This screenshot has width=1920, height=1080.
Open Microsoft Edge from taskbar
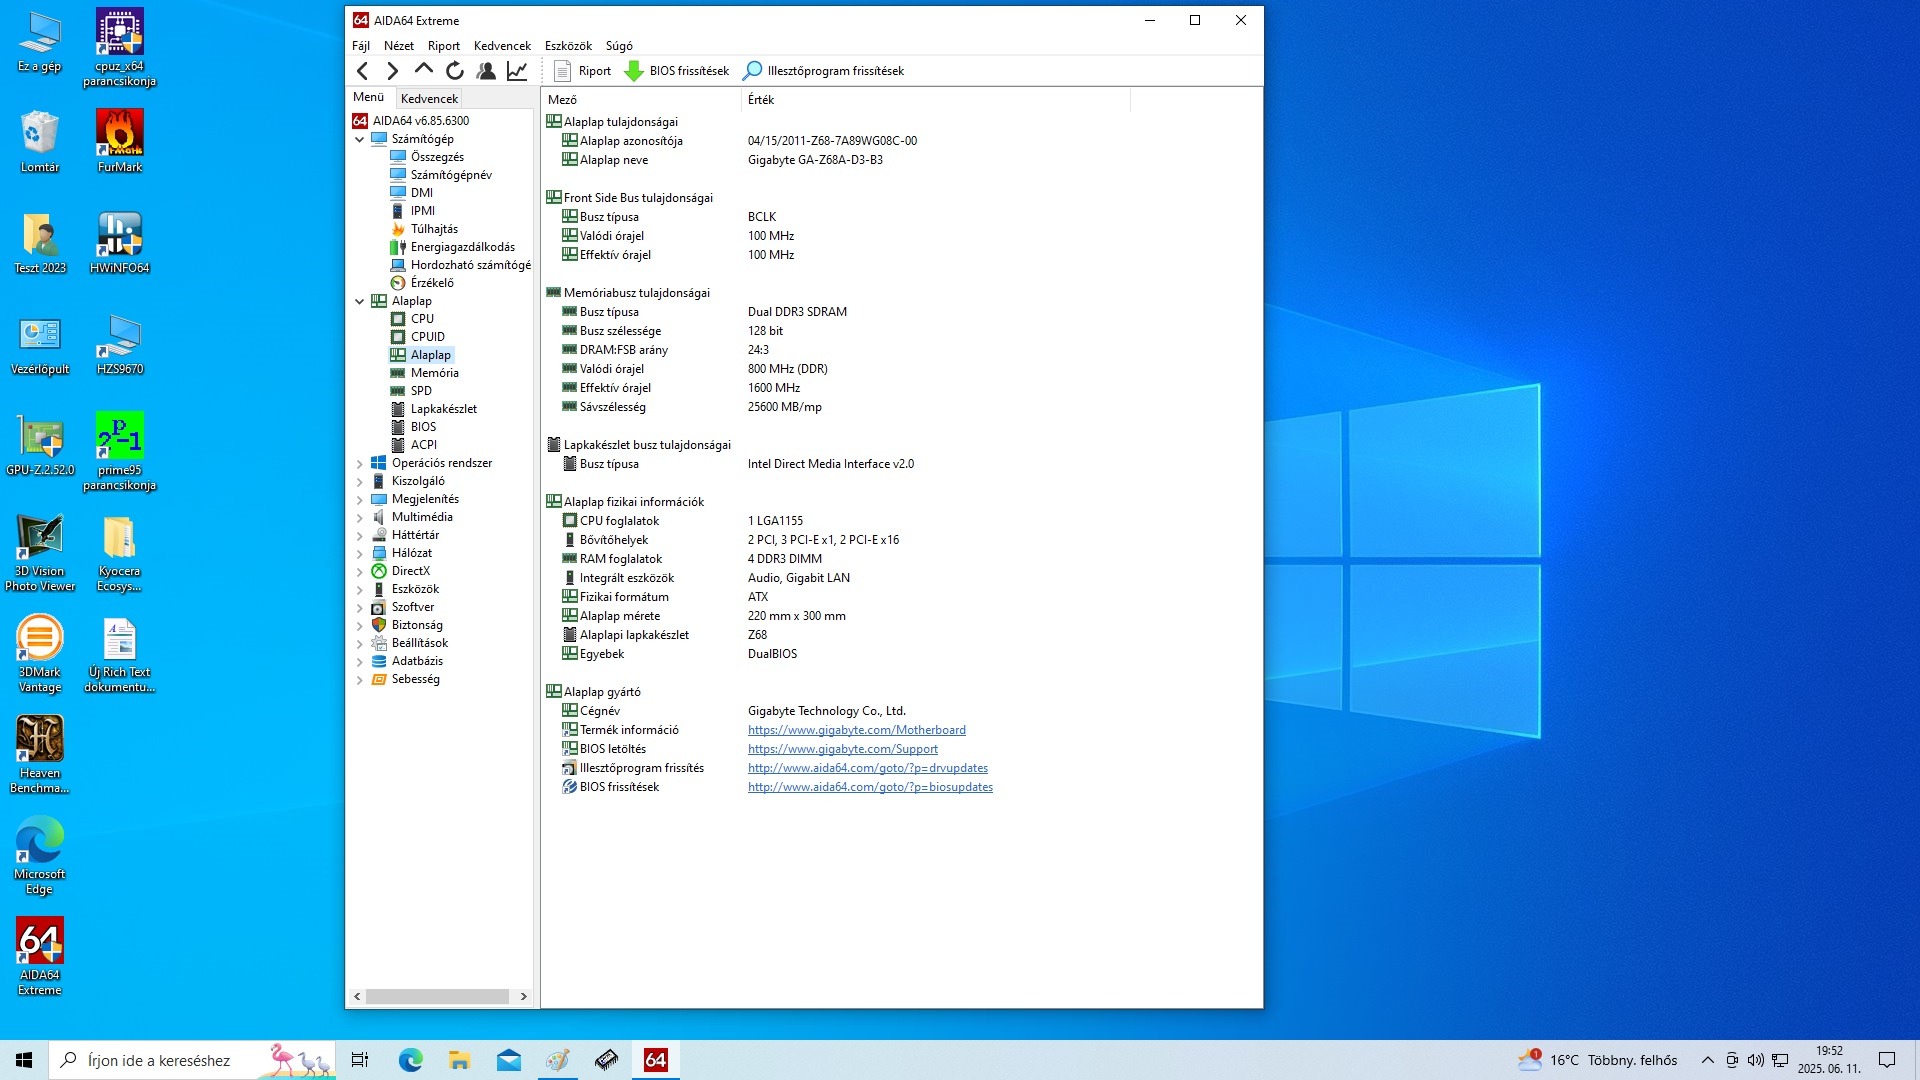tap(410, 1060)
